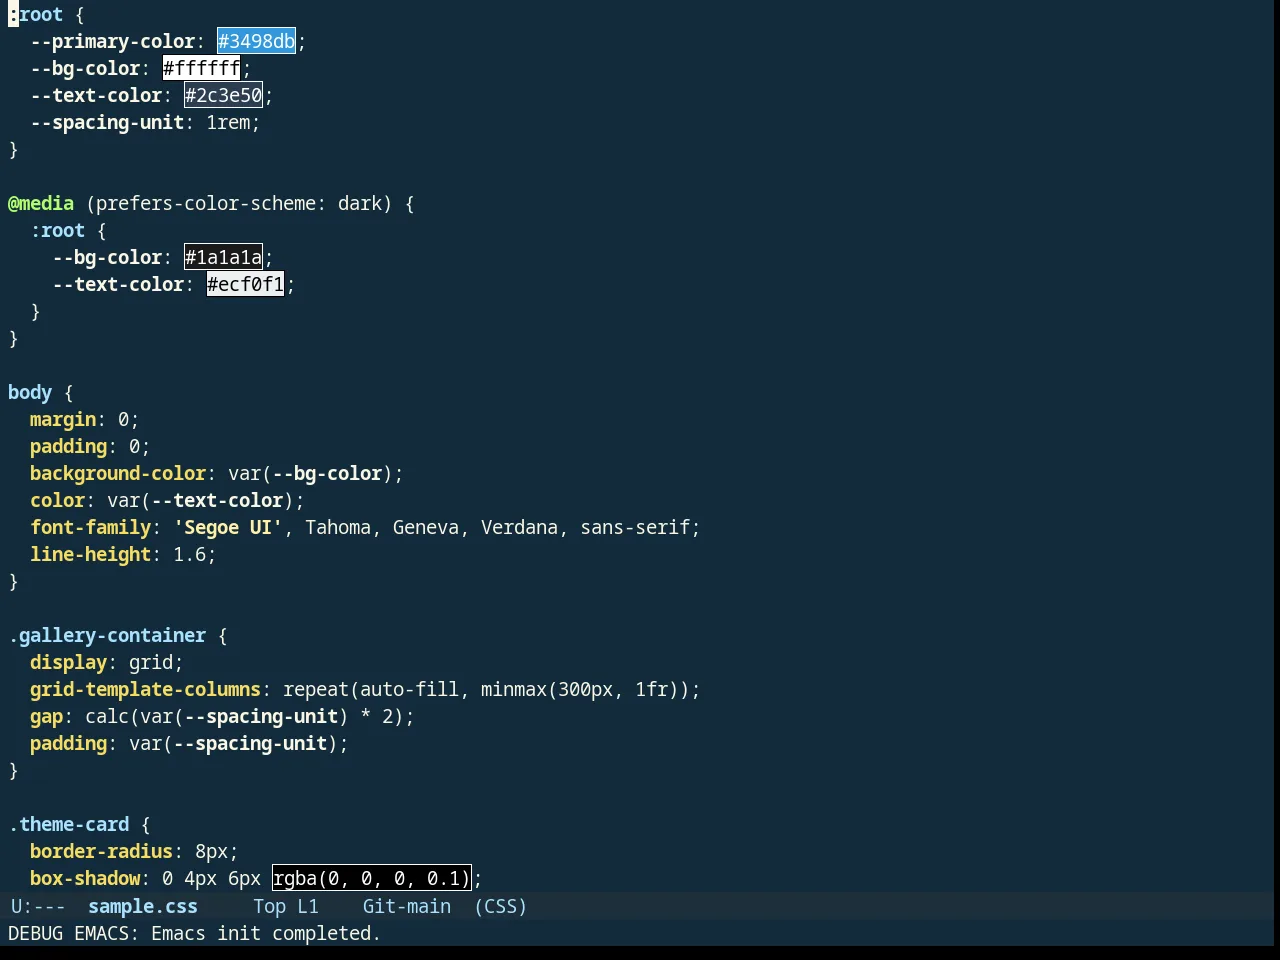Click display: grid declaration
Screen dimensions: 1280x960
107,662
